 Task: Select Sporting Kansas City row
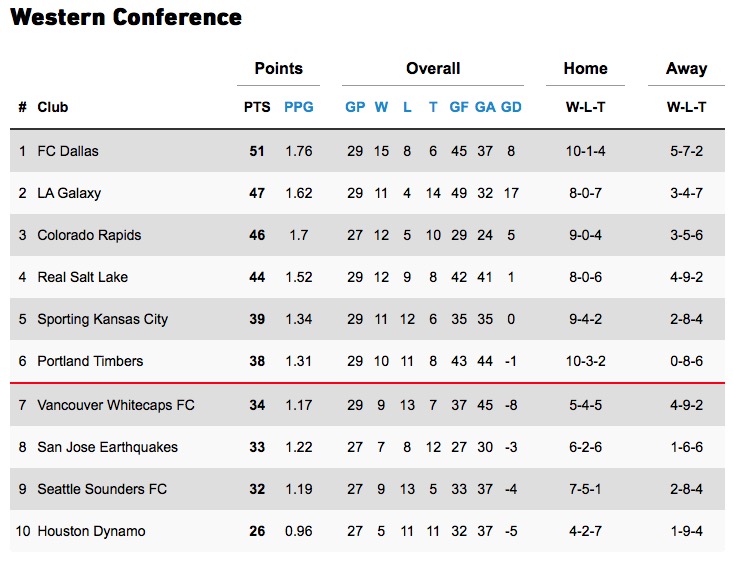[102, 319]
